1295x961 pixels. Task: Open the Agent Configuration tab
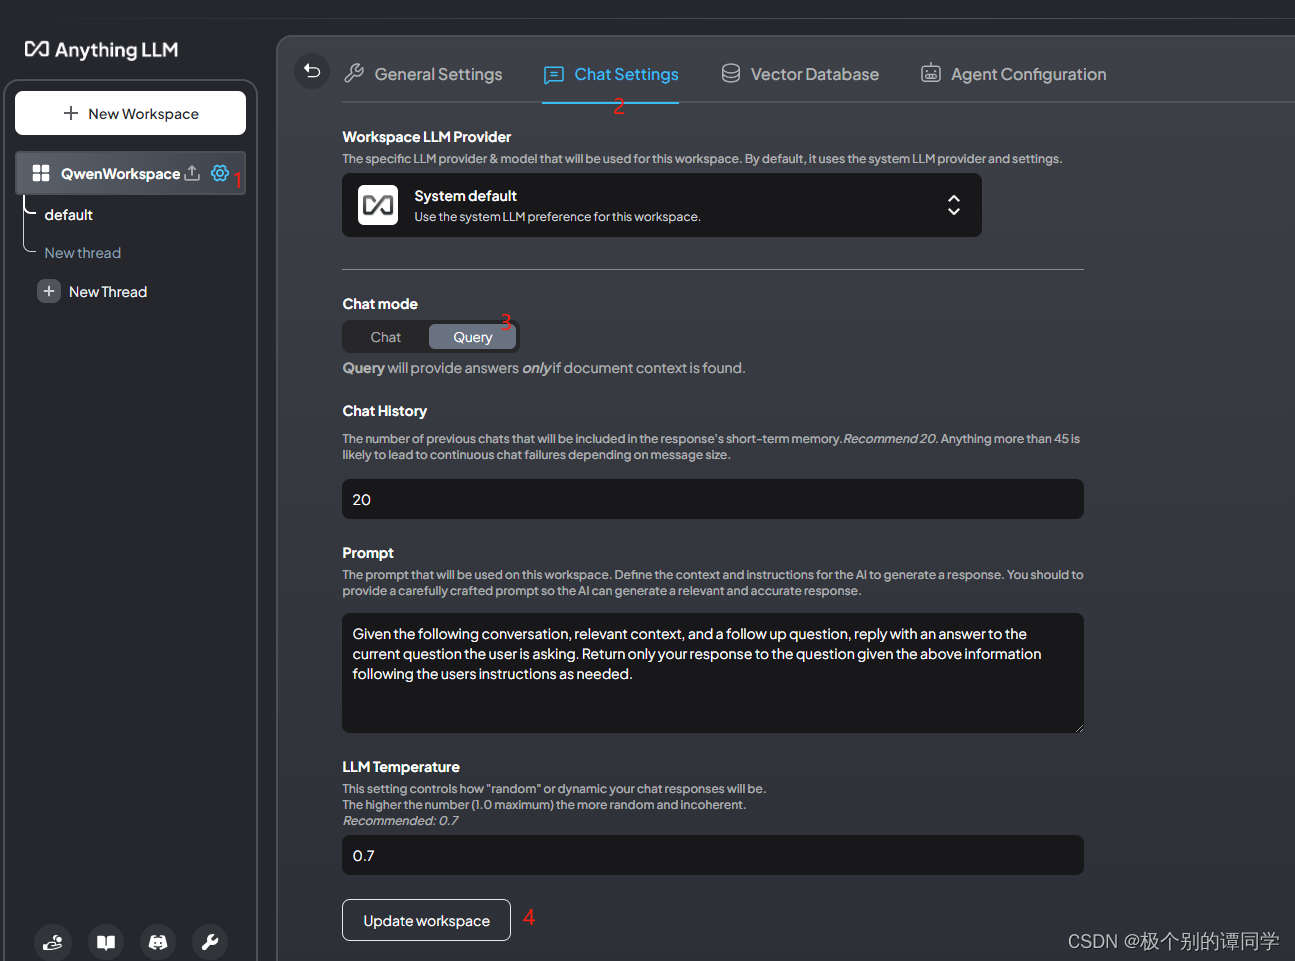pos(1013,74)
